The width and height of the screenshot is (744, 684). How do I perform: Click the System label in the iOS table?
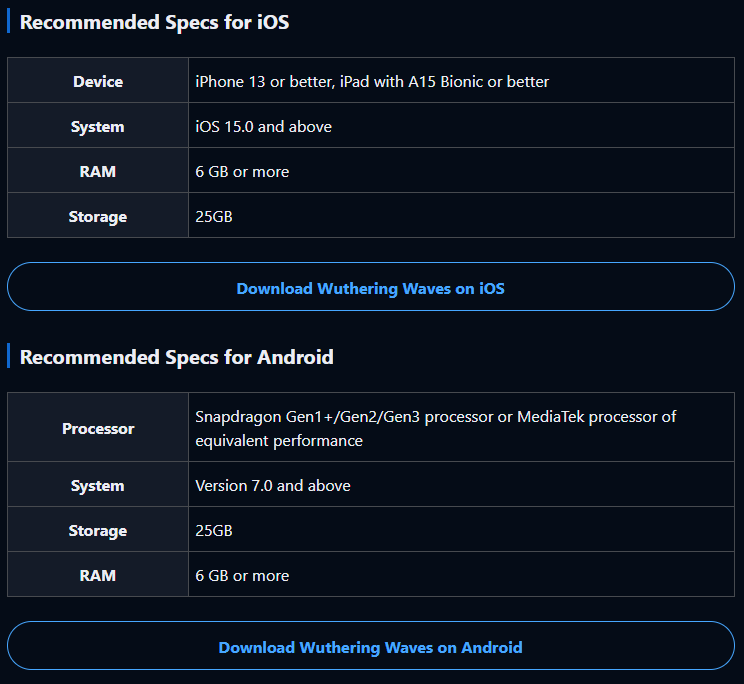pos(98,125)
